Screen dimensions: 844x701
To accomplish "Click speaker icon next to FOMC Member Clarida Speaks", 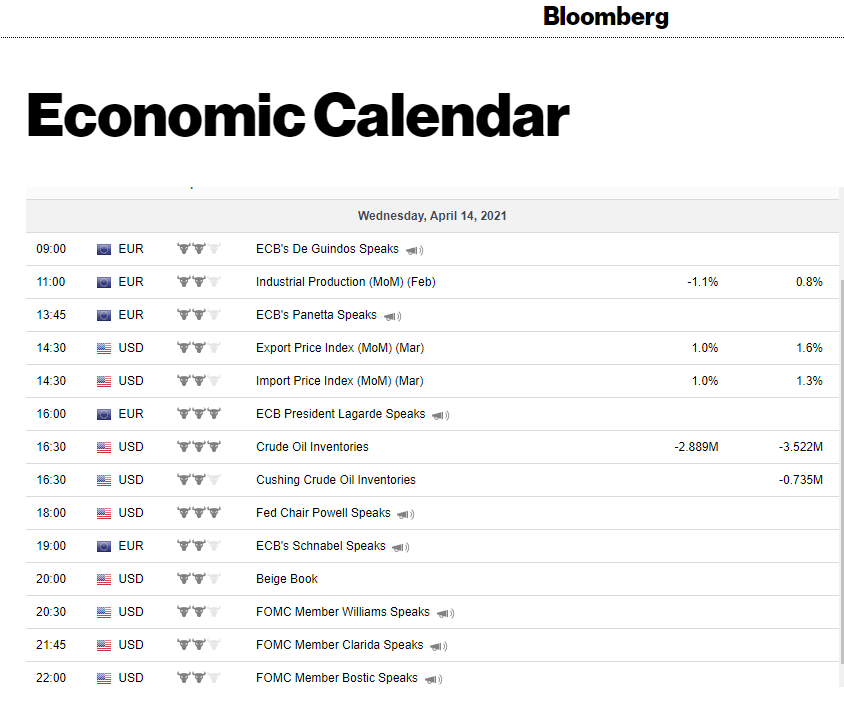I will click(438, 646).
